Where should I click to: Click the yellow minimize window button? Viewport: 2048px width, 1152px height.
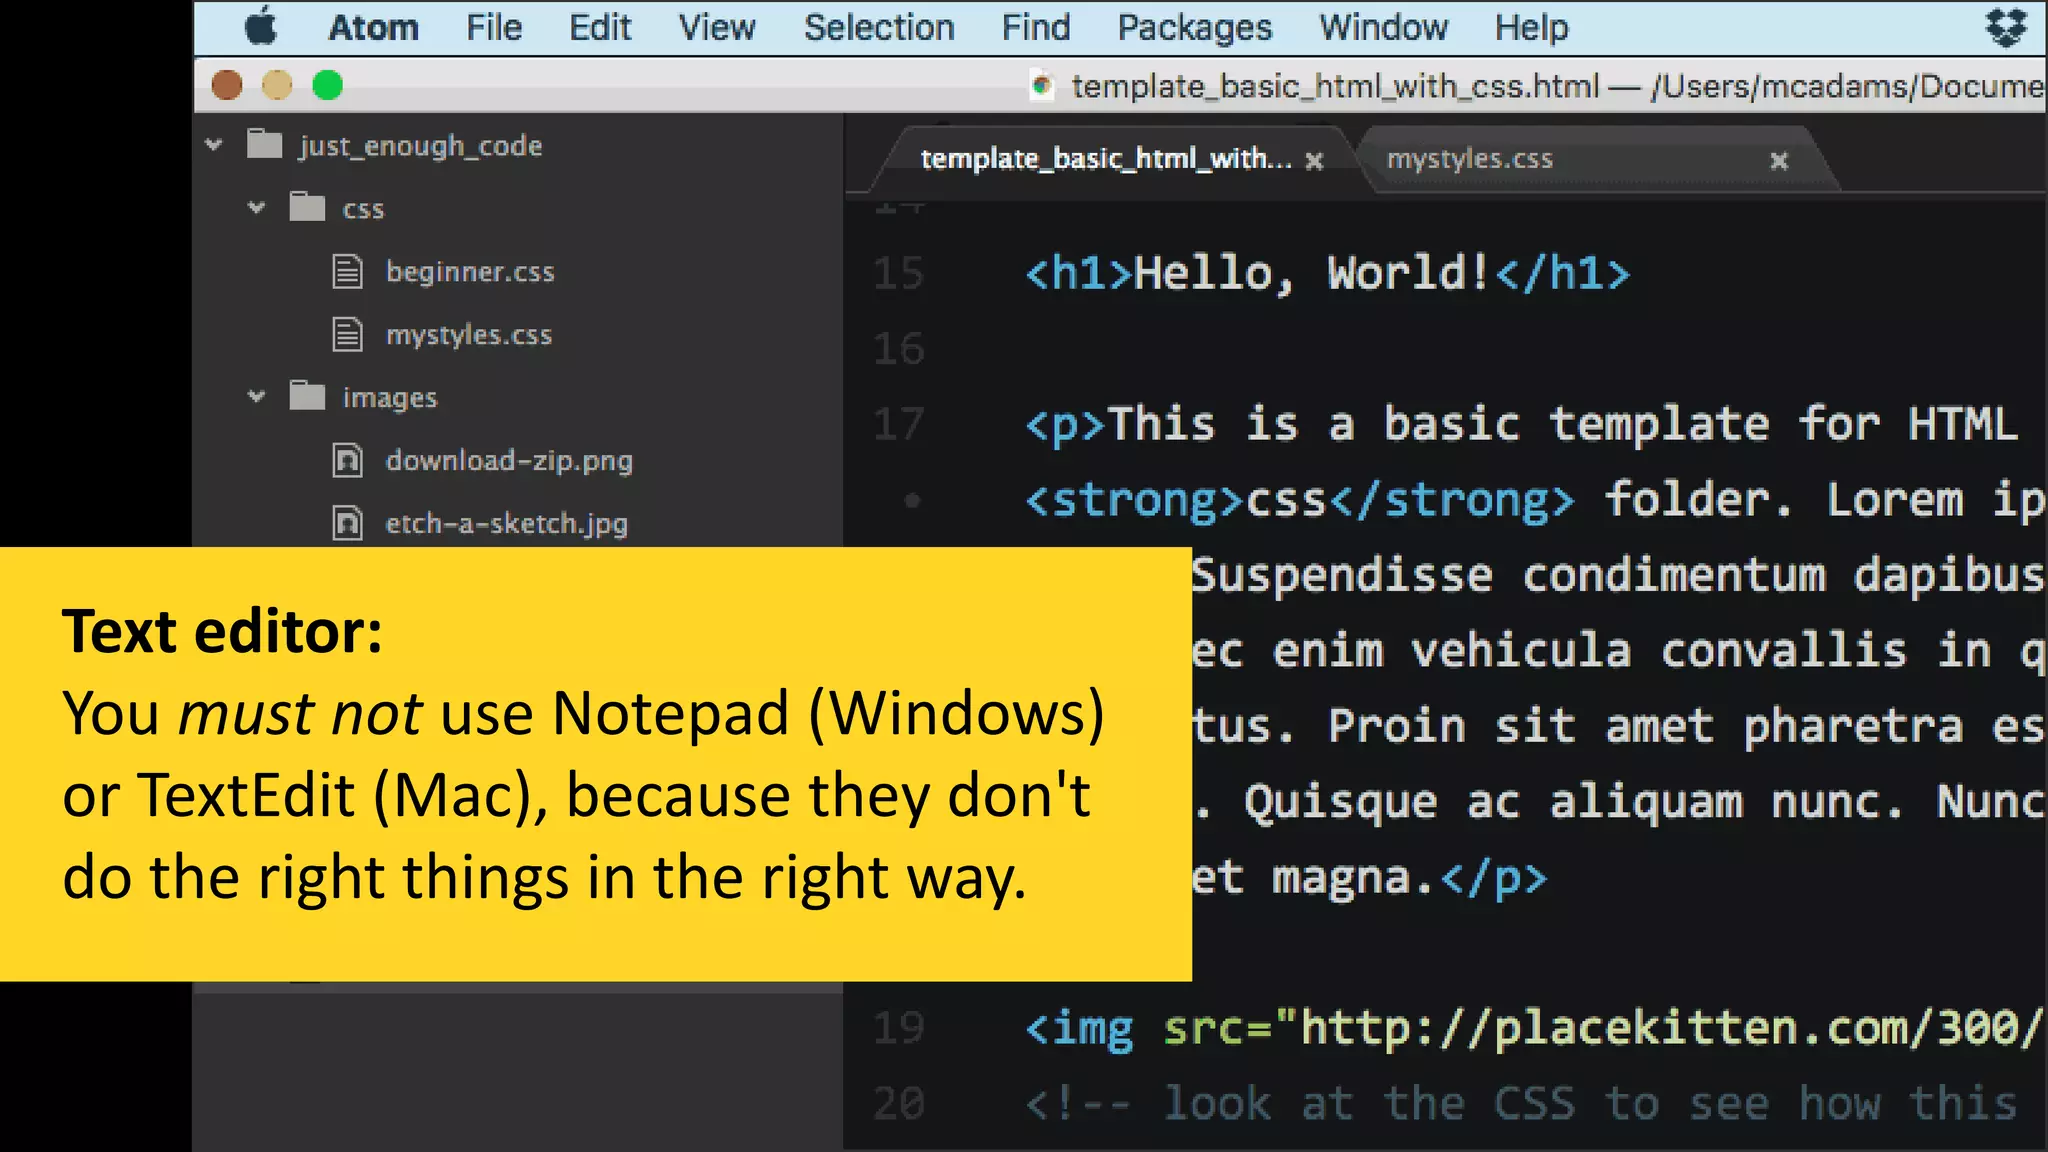click(277, 86)
